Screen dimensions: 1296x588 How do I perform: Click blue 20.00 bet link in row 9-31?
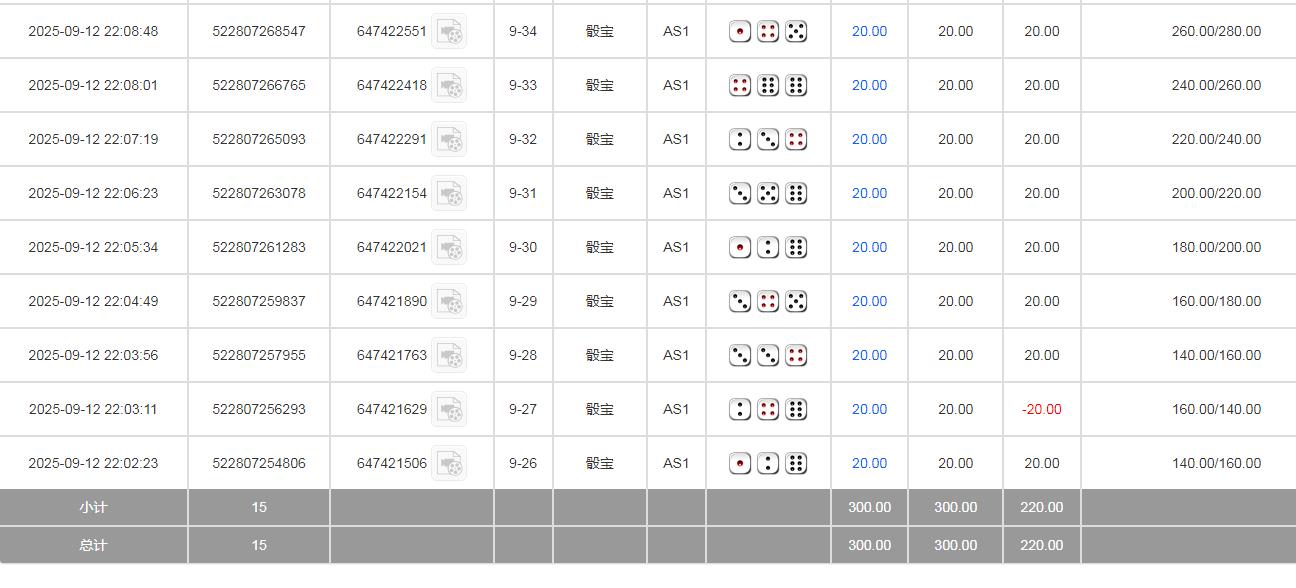click(869, 194)
